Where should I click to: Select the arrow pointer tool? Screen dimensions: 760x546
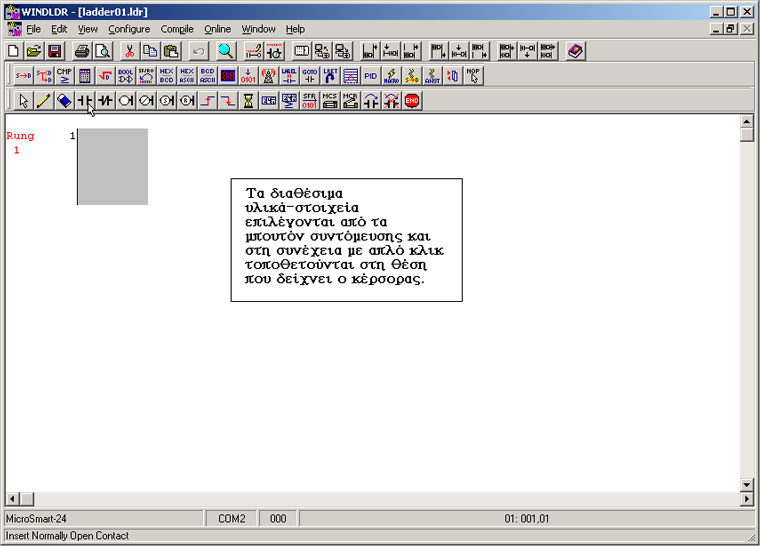coord(23,101)
